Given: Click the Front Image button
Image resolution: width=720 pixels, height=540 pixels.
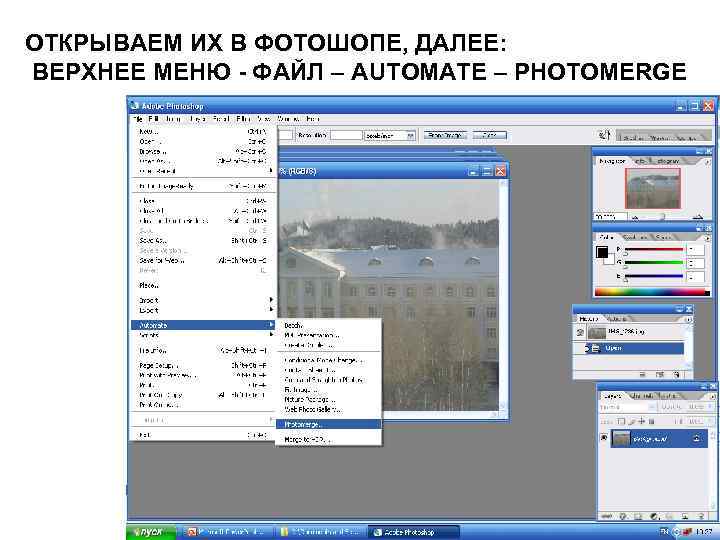Looking at the screenshot, I should [x=444, y=135].
